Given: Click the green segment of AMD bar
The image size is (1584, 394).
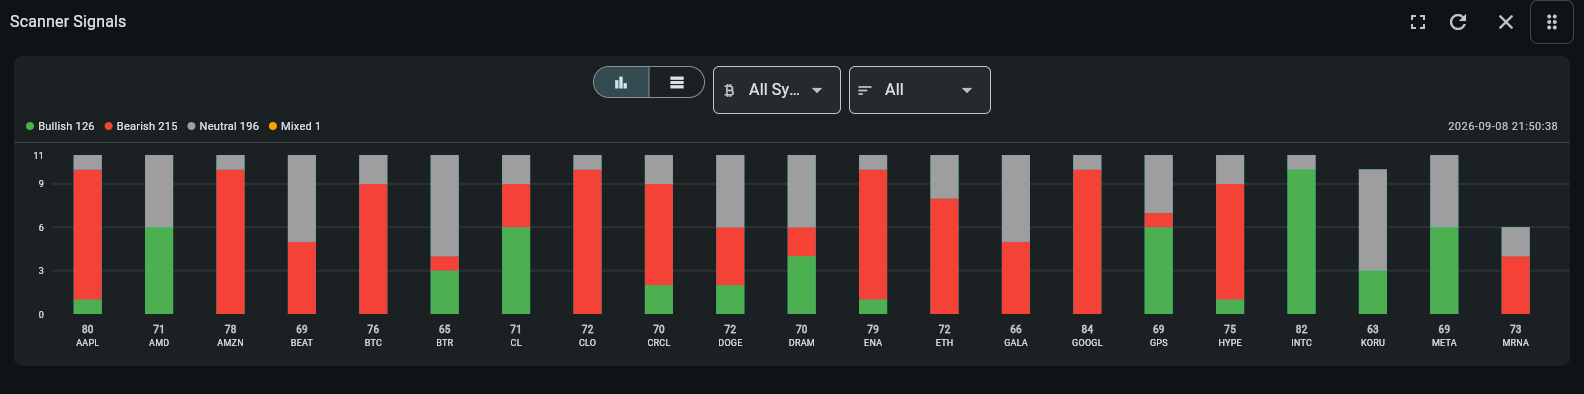Looking at the screenshot, I should coord(159,270).
